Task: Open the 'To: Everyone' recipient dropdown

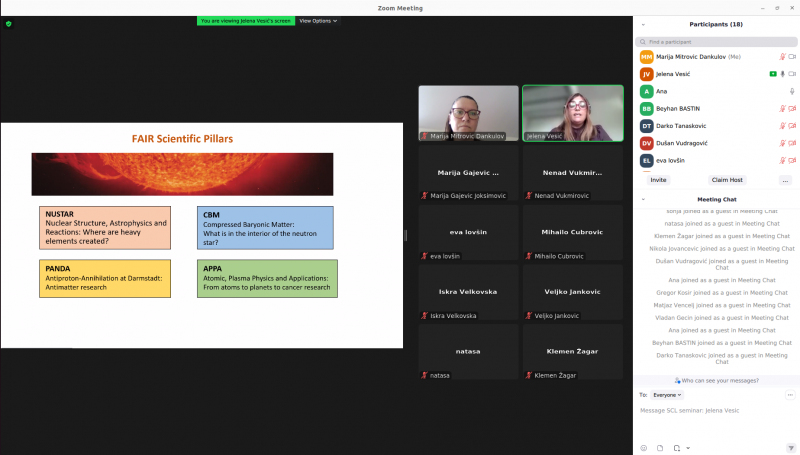Action: [x=667, y=395]
